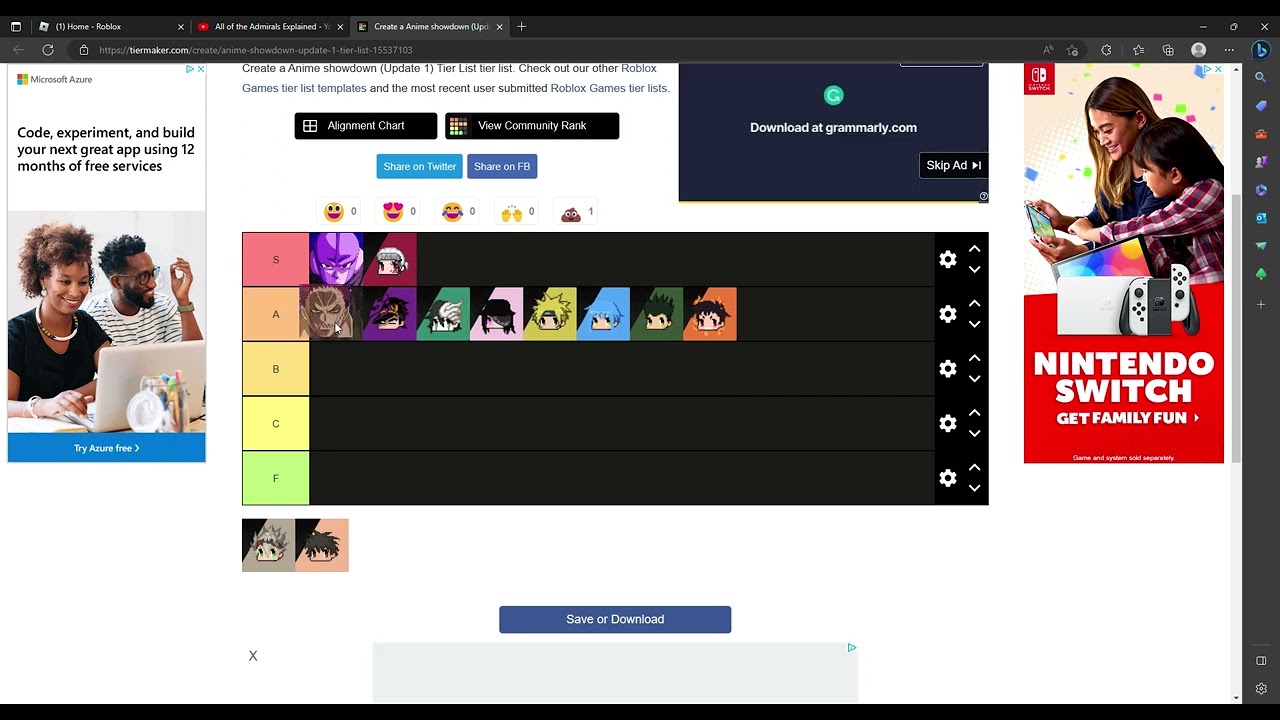Open settings gear for F tier row
Image resolution: width=1280 pixels, height=720 pixels.
948,478
